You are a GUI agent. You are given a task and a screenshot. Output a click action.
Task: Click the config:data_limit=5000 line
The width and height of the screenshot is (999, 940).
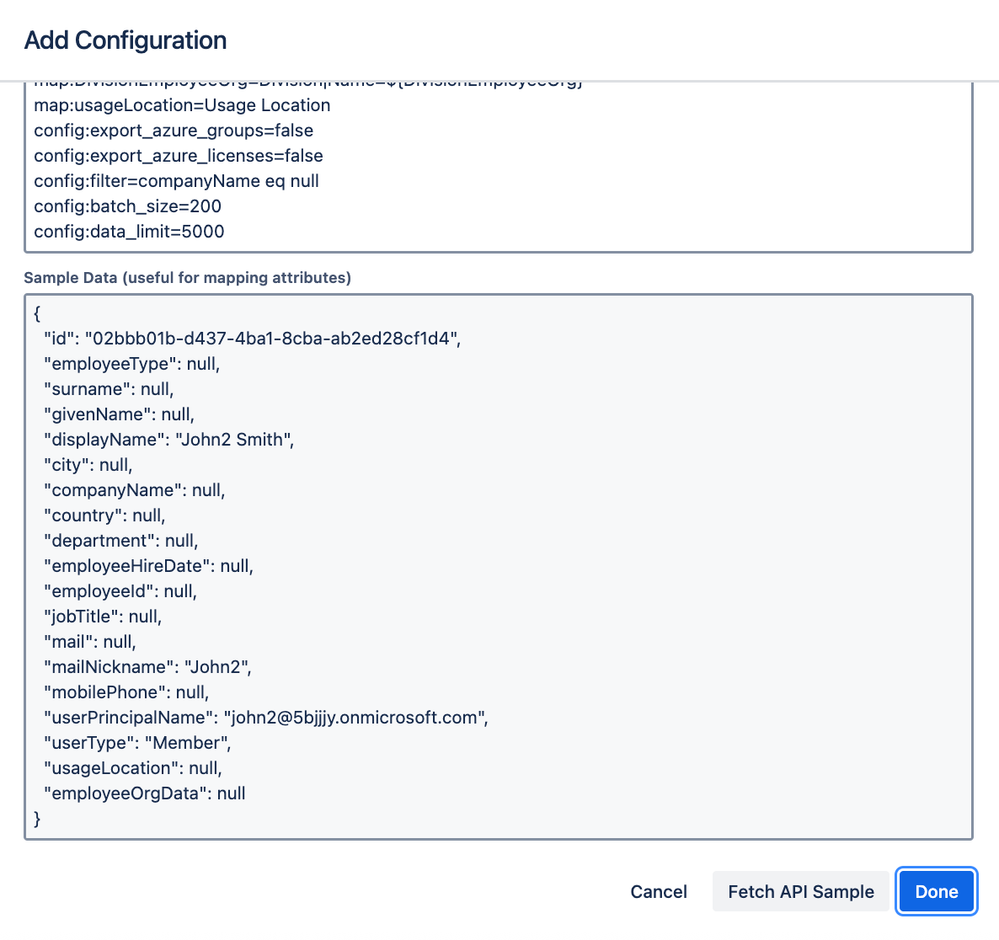pos(129,231)
